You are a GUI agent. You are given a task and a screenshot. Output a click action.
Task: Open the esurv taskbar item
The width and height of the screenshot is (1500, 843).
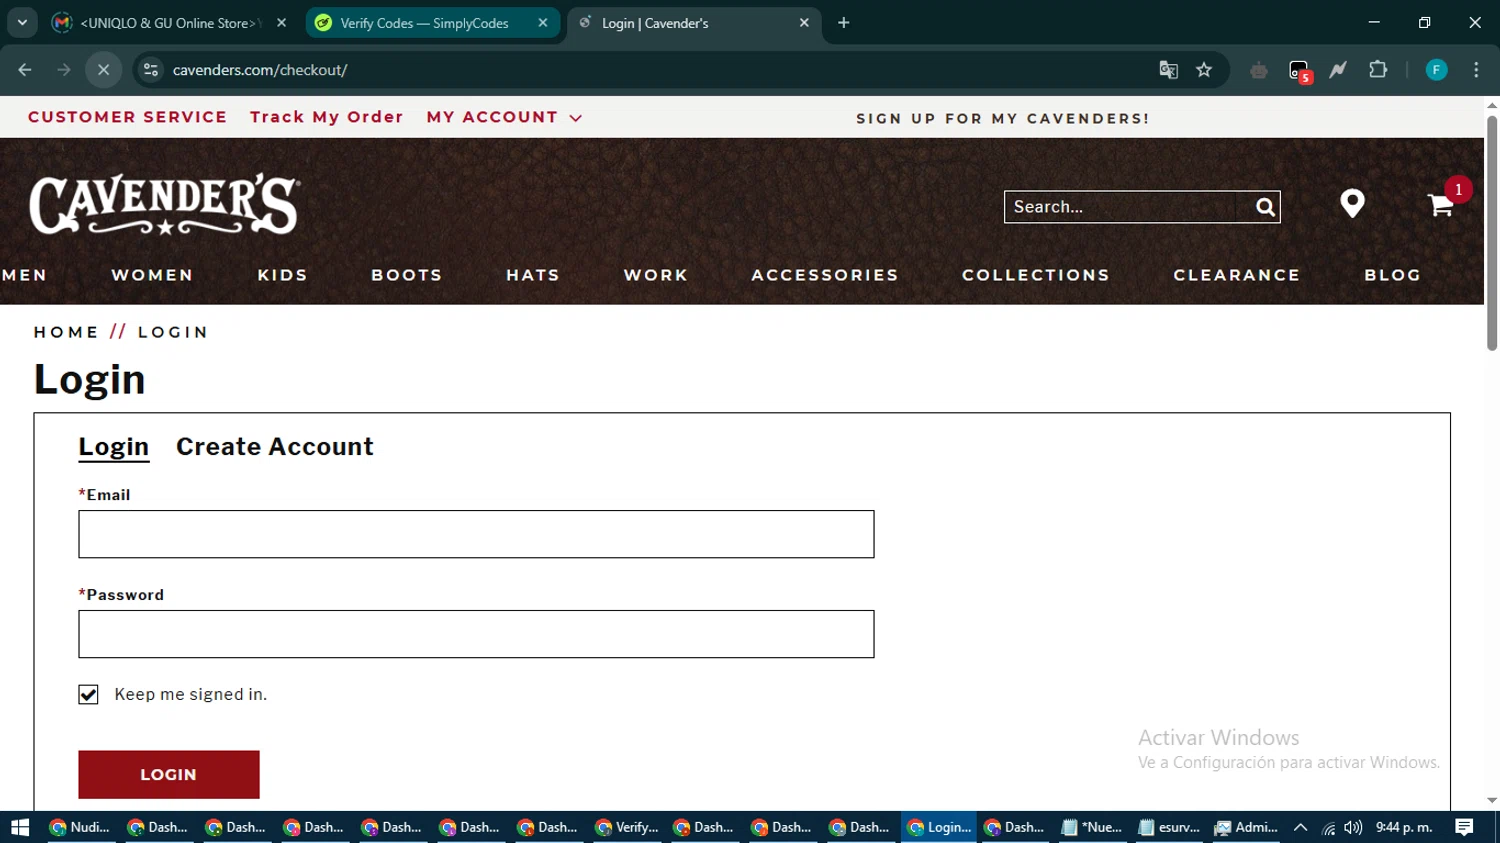(1169, 827)
